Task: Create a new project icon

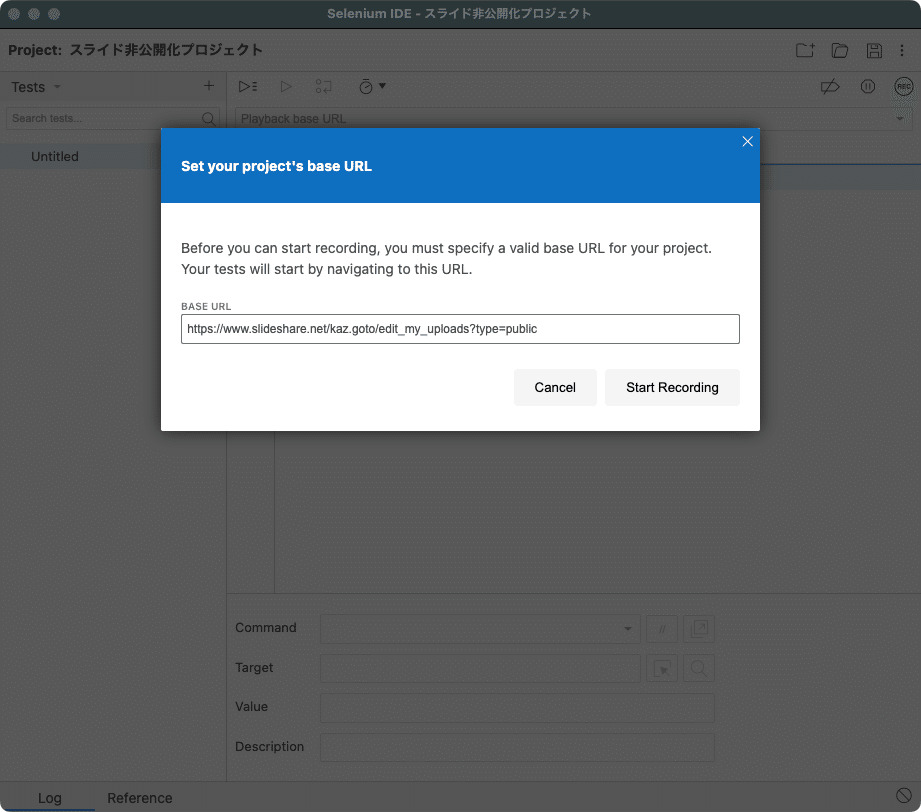Action: [x=805, y=51]
